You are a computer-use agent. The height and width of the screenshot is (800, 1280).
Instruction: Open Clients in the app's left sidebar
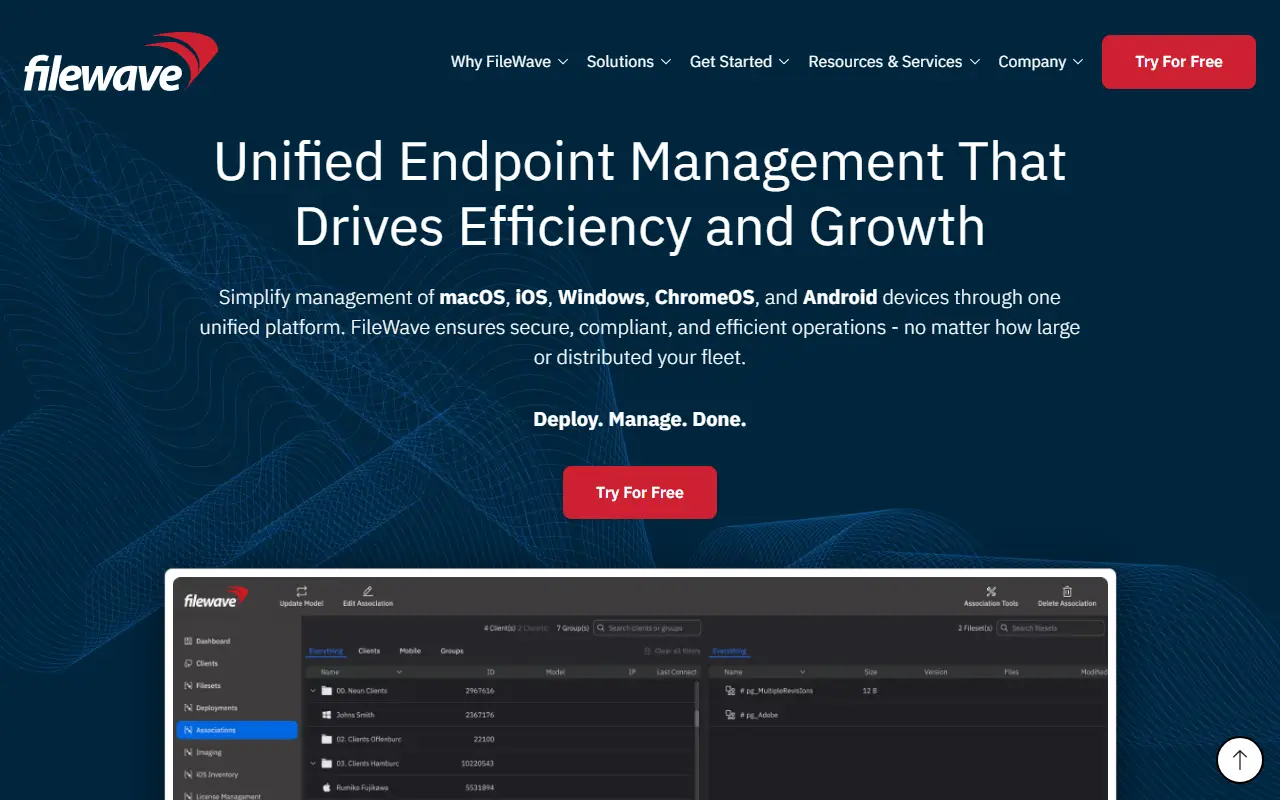pyautogui.click(x=201, y=663)
